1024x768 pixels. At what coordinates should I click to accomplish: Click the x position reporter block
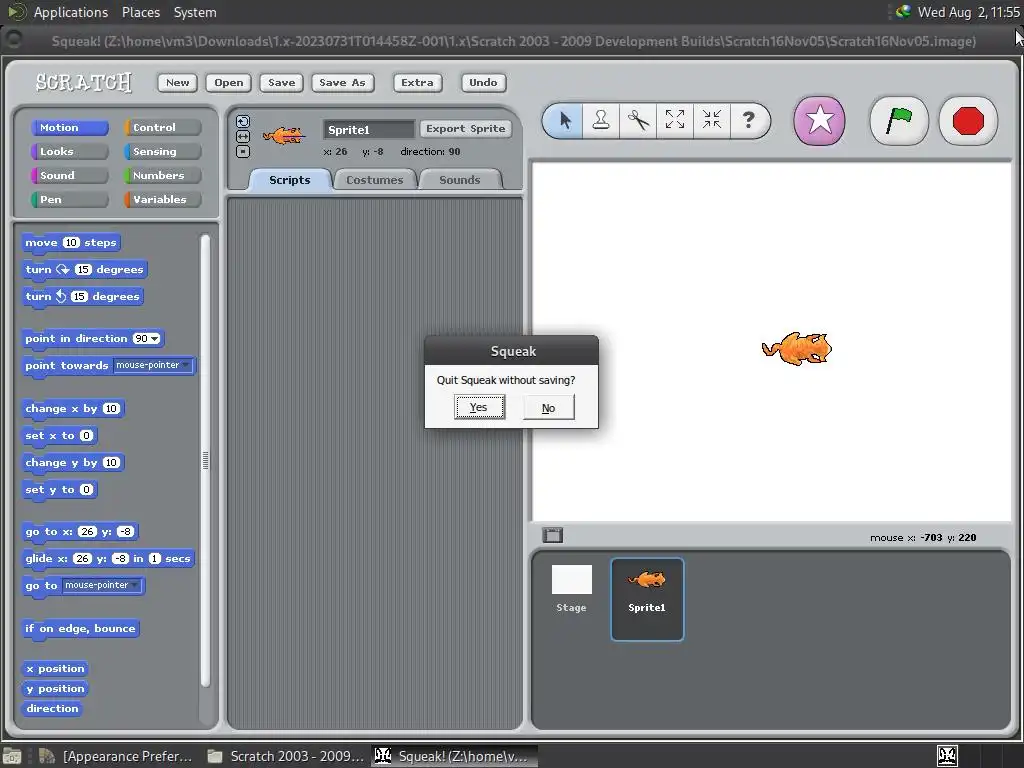tap(56, 669)
